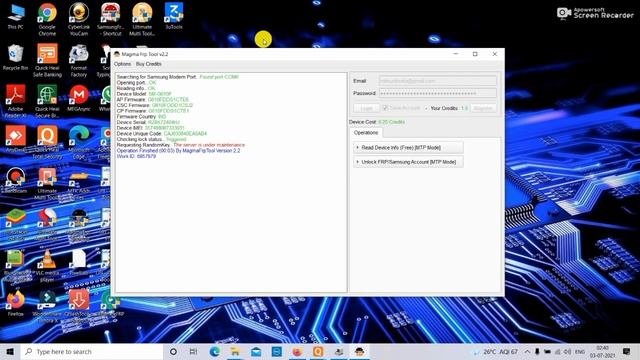Open Quick Heal icon on taskbar
Viewport: 640px width, 360px height.
[318, 351]
